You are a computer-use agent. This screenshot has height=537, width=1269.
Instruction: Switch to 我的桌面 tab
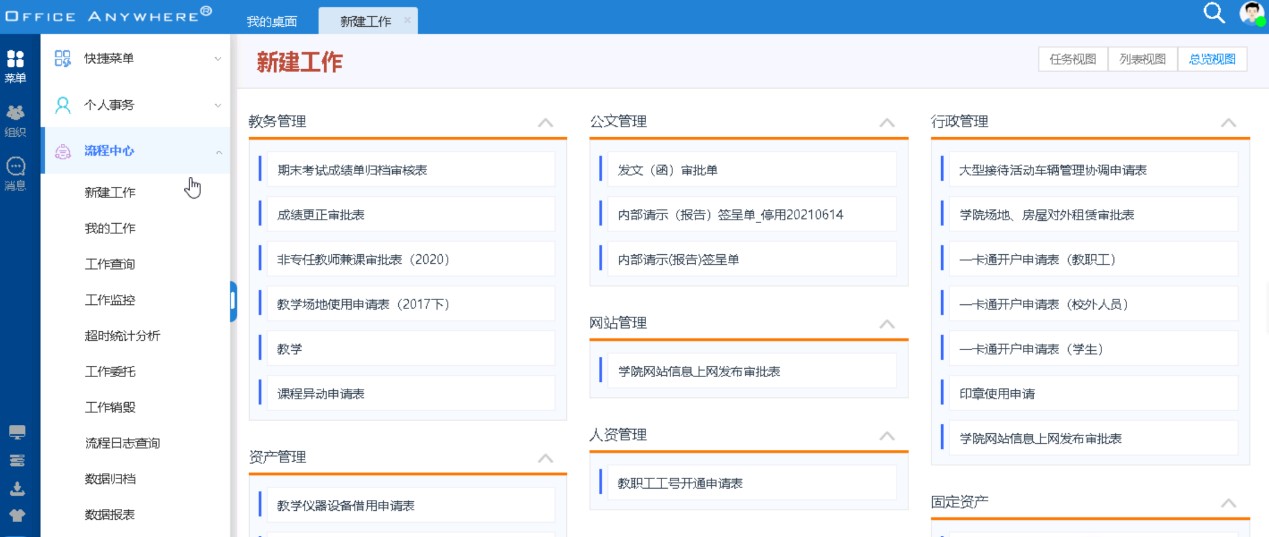272,20
